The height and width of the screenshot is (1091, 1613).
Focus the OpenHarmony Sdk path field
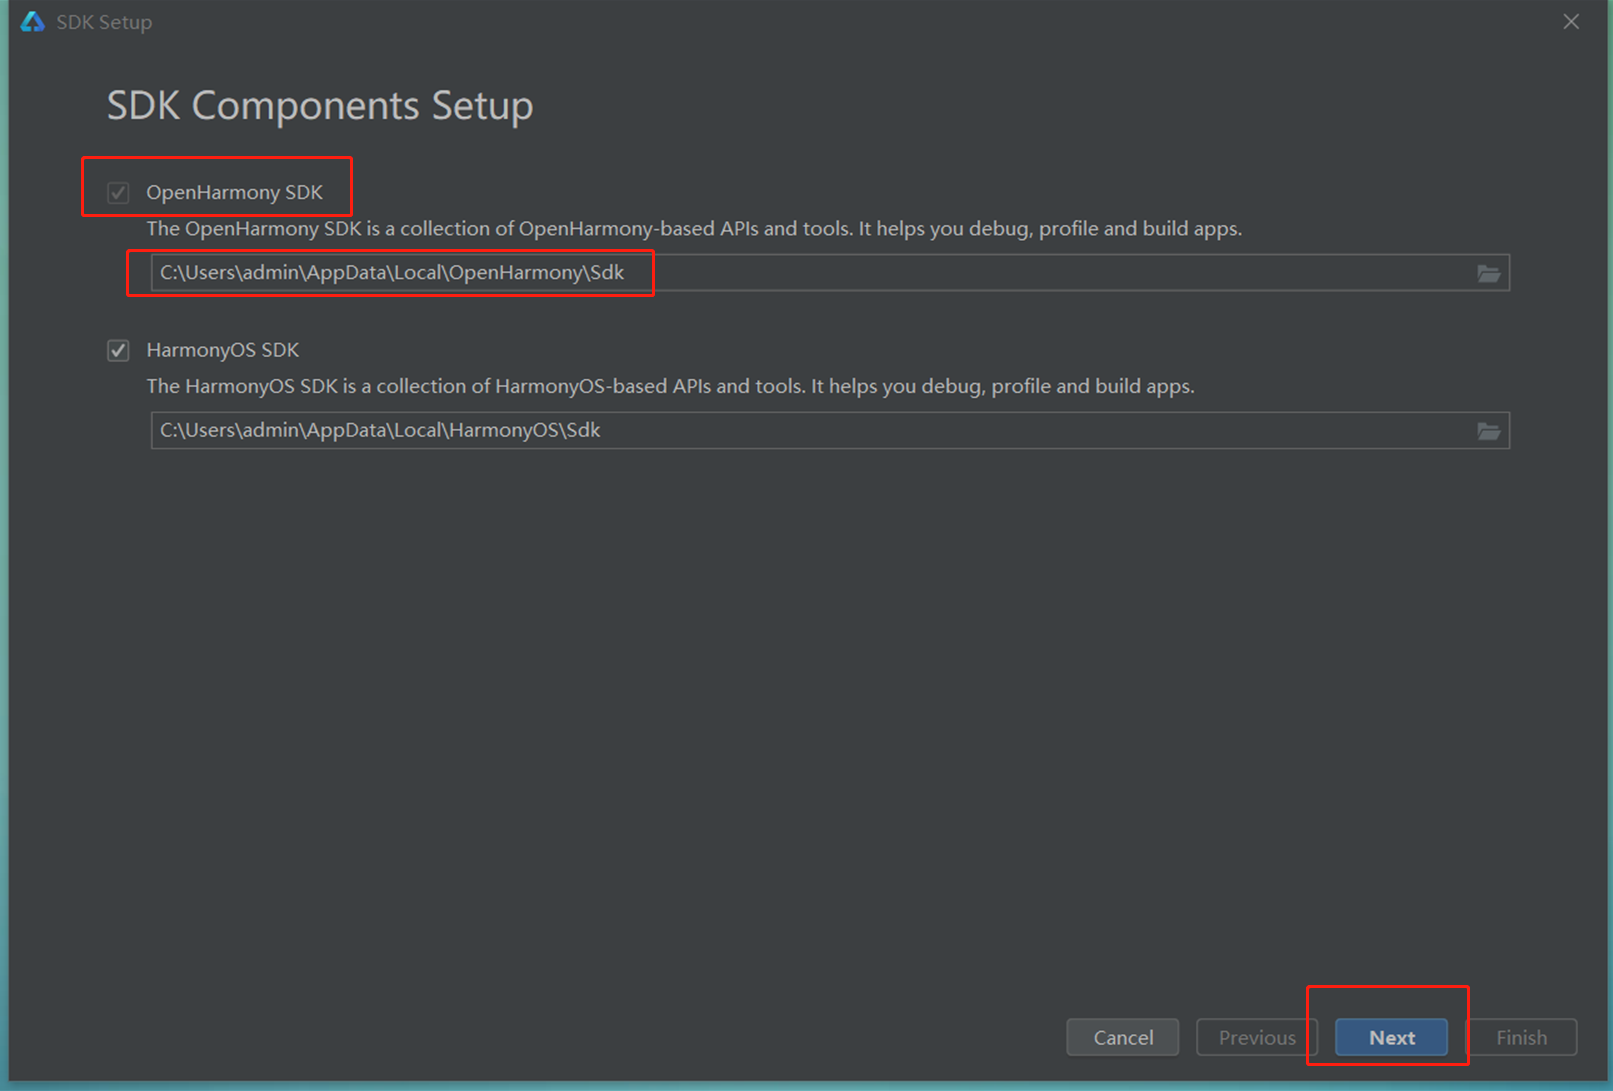pos(810,273)
